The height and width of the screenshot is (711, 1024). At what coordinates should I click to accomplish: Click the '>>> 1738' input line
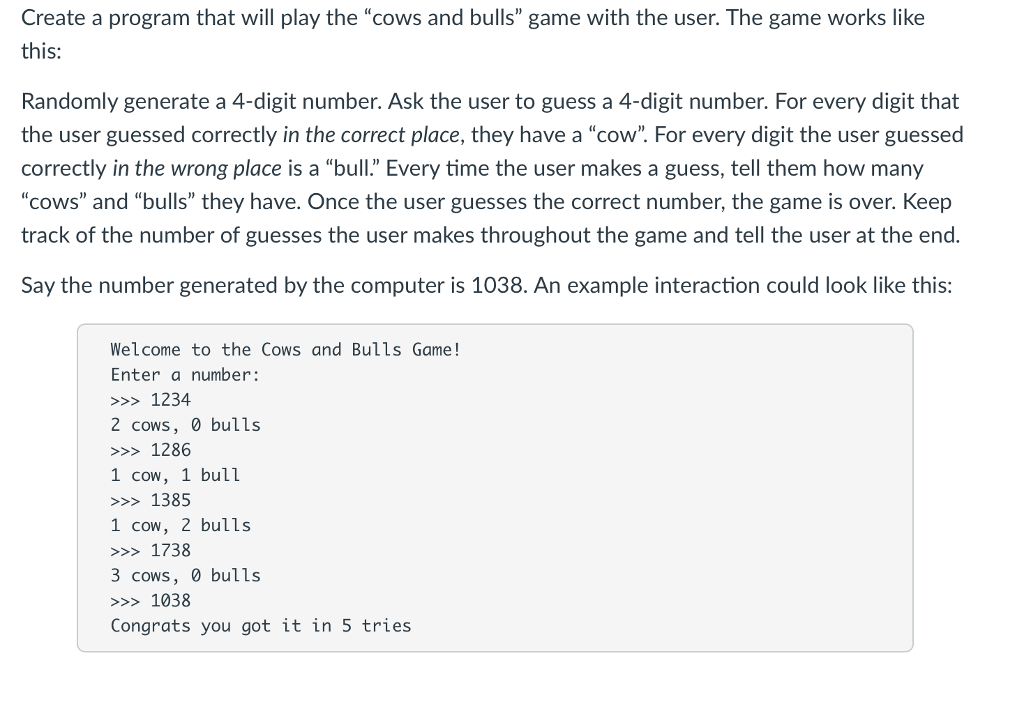click(150, 550)
